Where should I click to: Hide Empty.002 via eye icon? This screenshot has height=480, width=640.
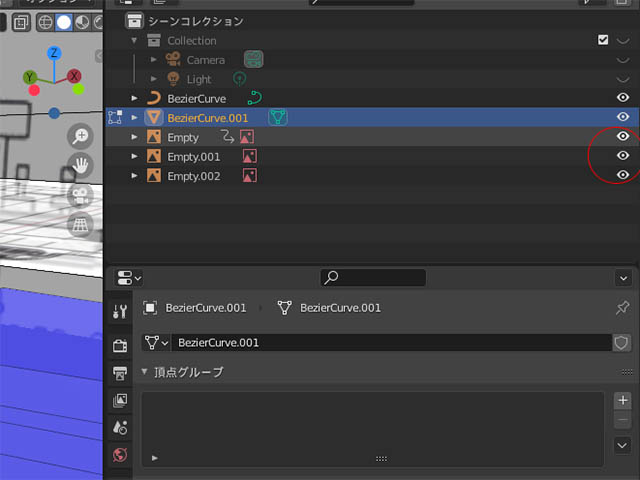click(x=623, y=175)
